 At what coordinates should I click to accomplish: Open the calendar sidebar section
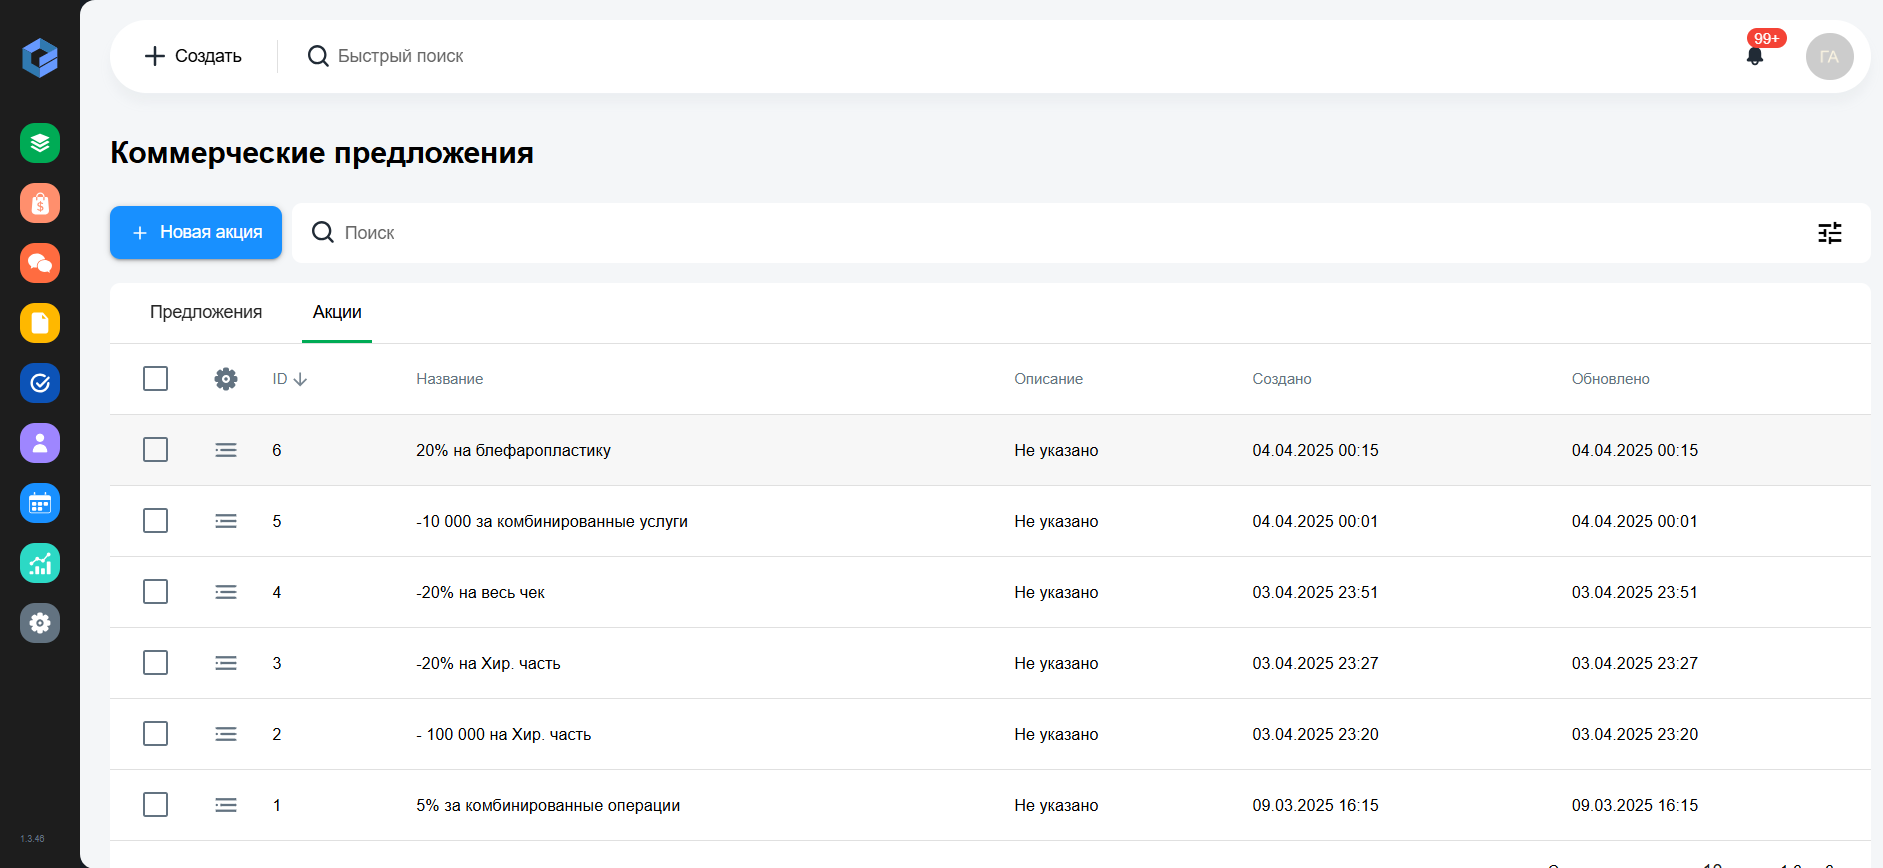point(40,503)
